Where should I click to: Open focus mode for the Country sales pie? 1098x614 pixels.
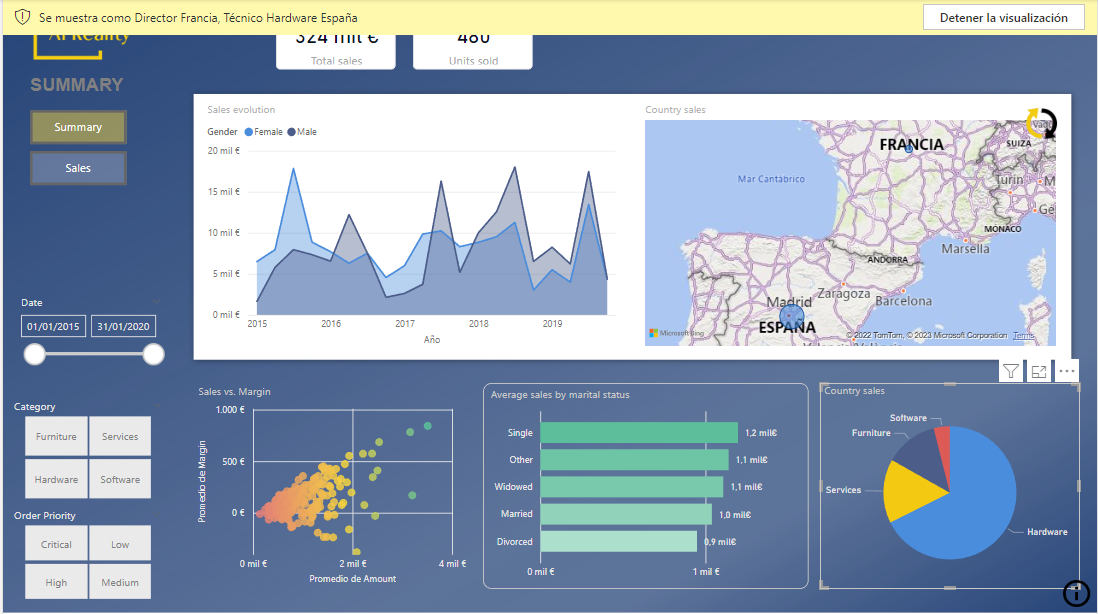(x=1039, y=372)
